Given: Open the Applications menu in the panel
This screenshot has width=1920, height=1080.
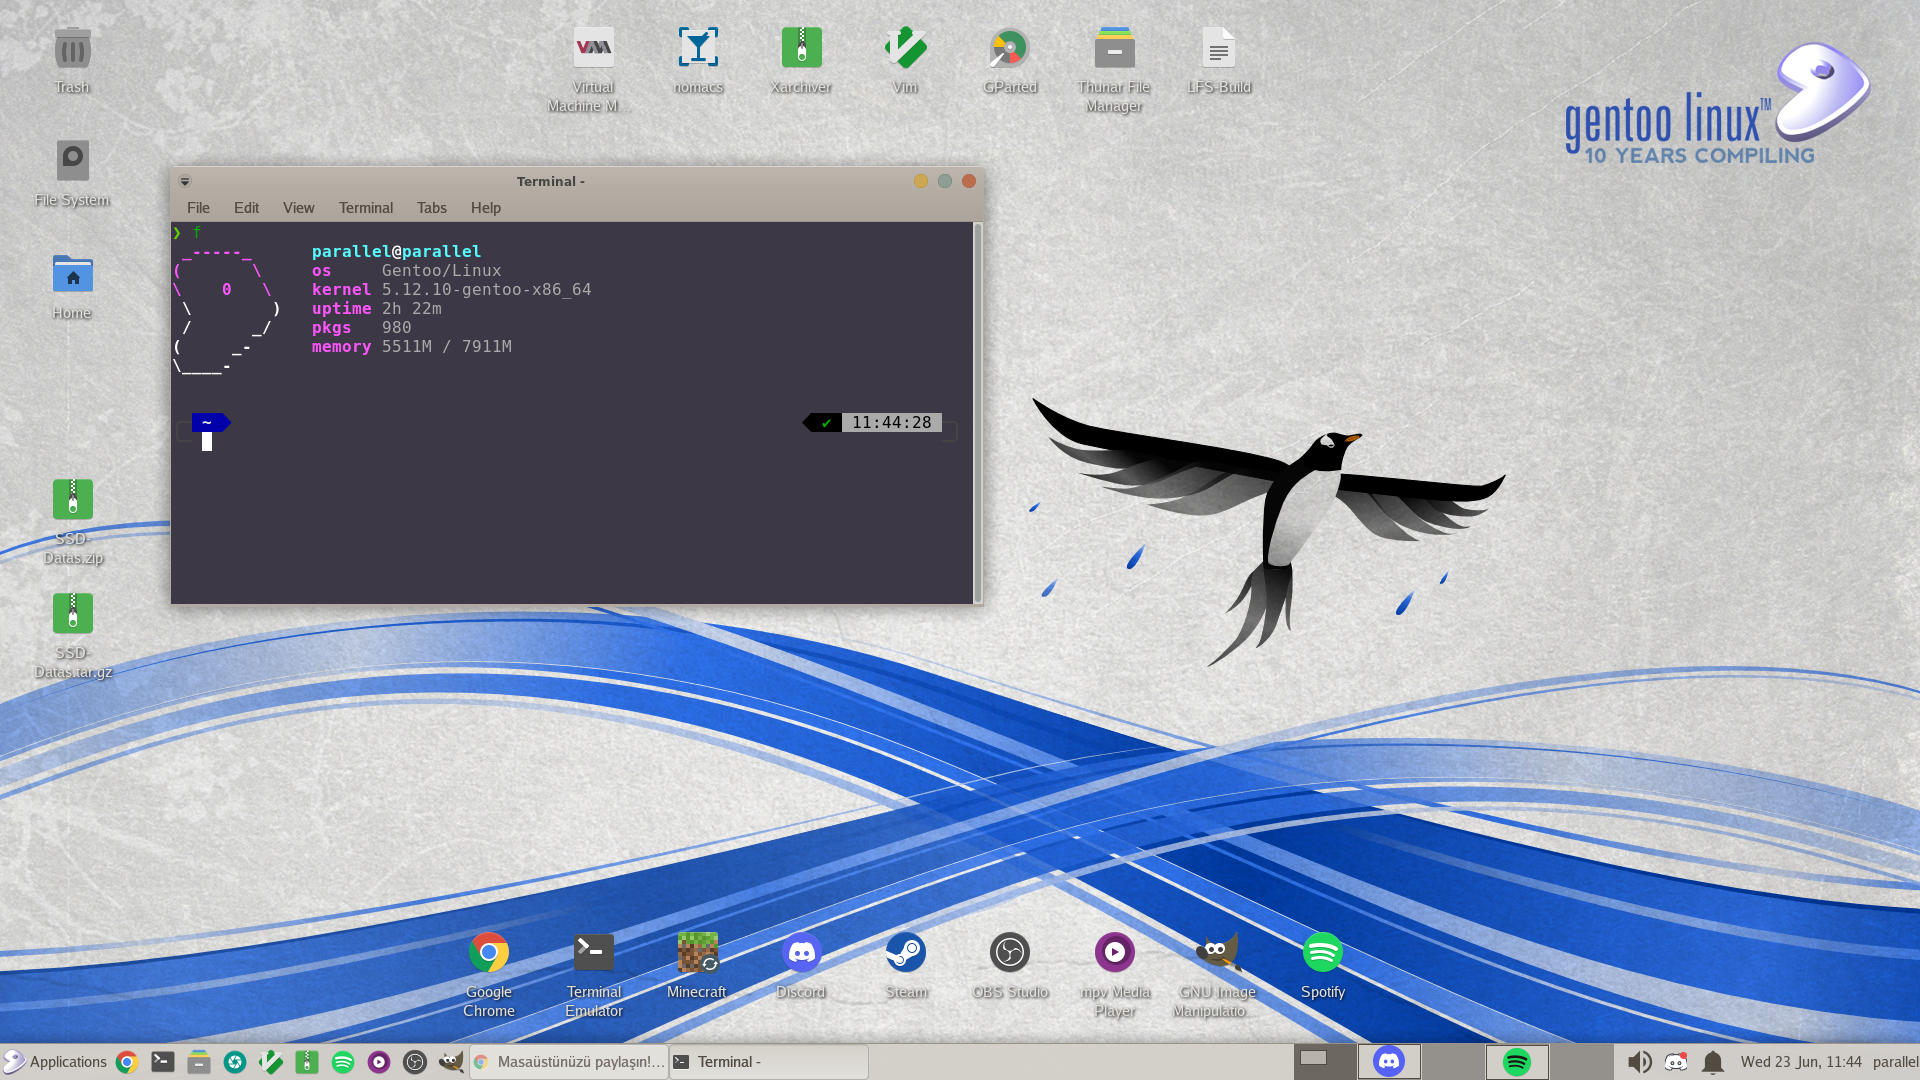Looking at the screenshot, I should pos(55,1062).
